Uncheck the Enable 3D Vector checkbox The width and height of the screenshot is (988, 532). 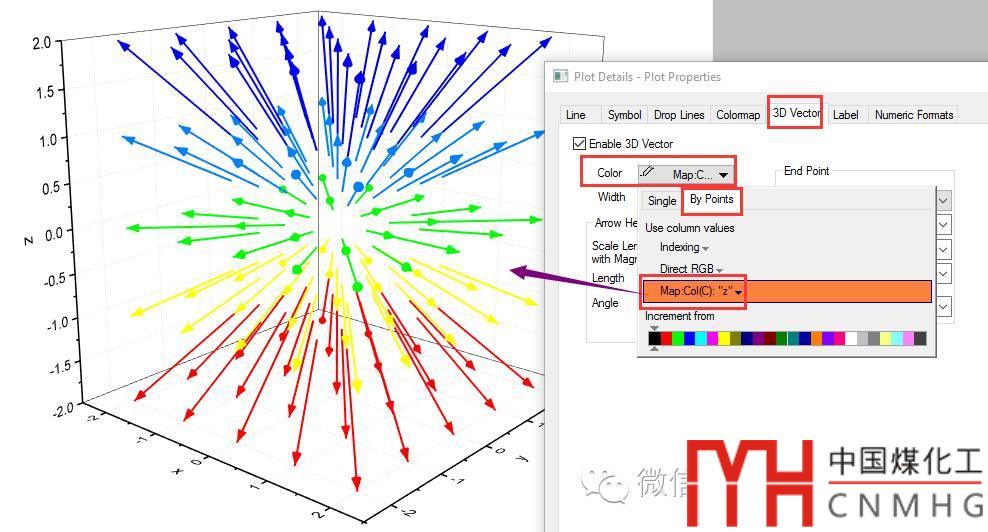579,144
